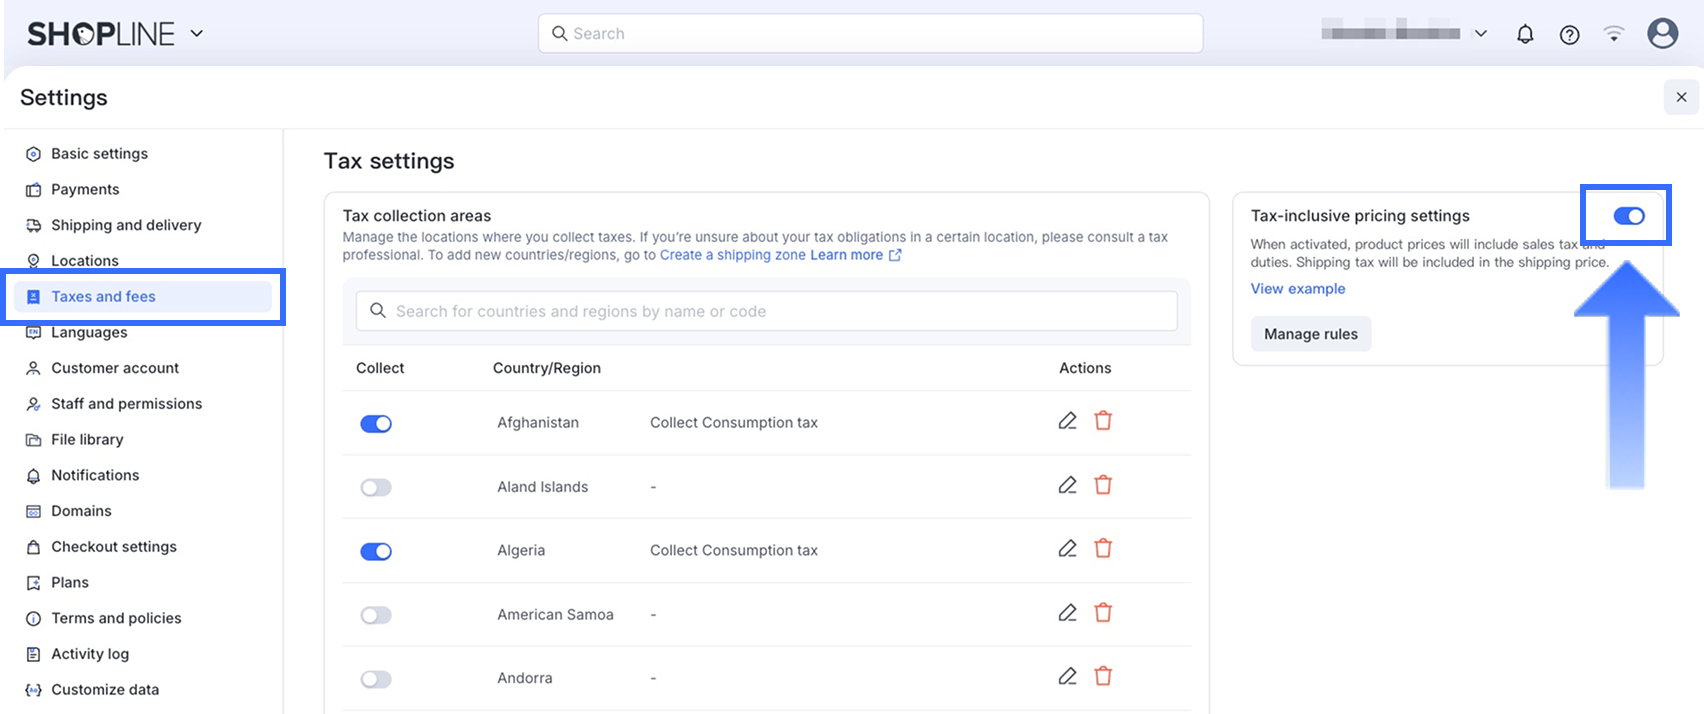Click the Manage rules button
Image resolution: width=1704 pixels, height=714 pixels.
(1310, 334)
